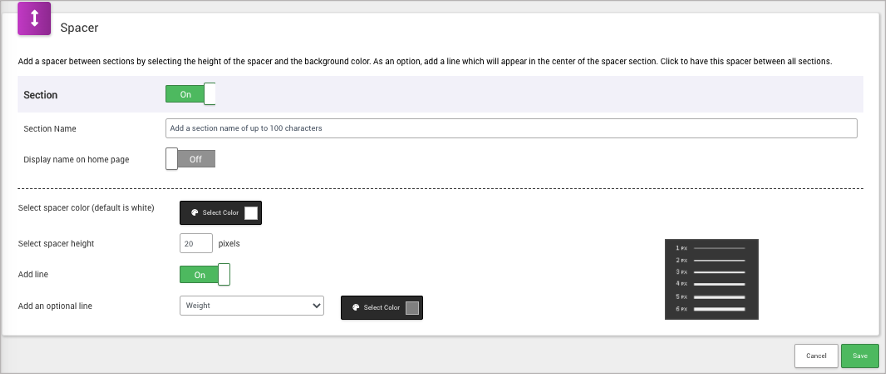Click the 'Section Name' label
The height and width of the screenshot is (374, 886).
click(x=50, y=129)
